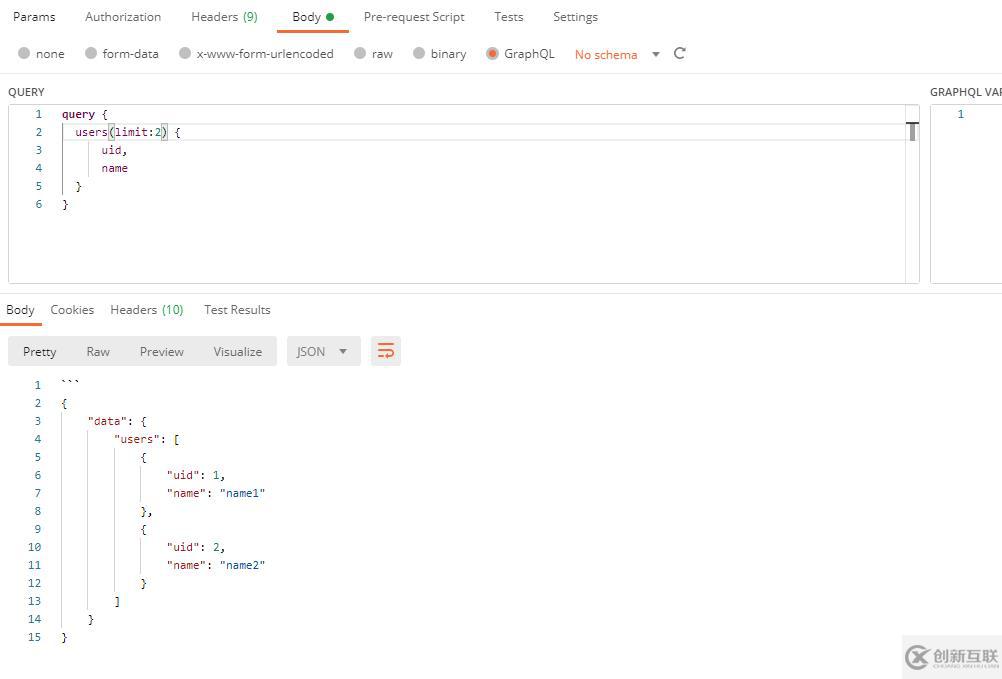Image resolution: width=1002 pixels, height=679 pixels.
Task: Switch to Visualize response view
Action: pos(238,351)
